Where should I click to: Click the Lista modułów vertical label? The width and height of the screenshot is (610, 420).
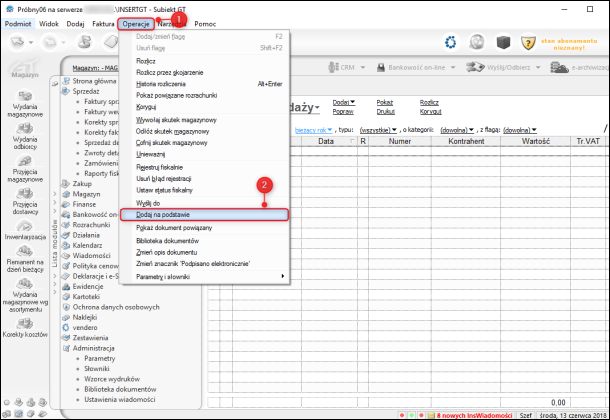pyautogui.click(x=54, y=243)
